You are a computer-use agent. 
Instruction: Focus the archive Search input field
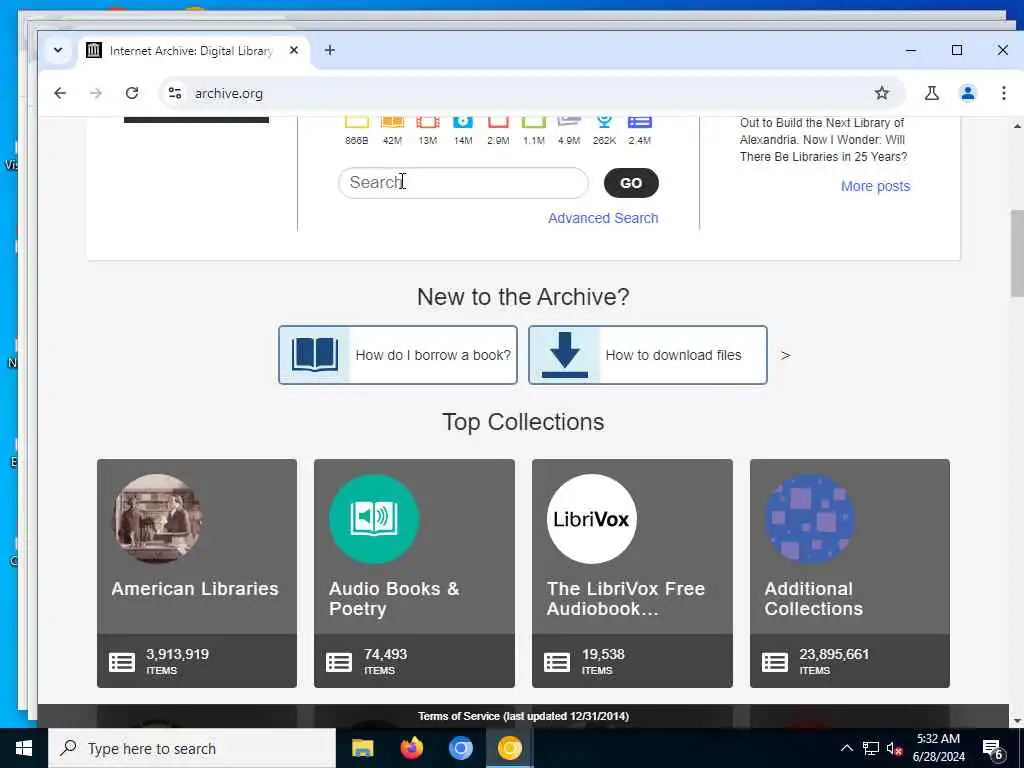tap(463, 182)
